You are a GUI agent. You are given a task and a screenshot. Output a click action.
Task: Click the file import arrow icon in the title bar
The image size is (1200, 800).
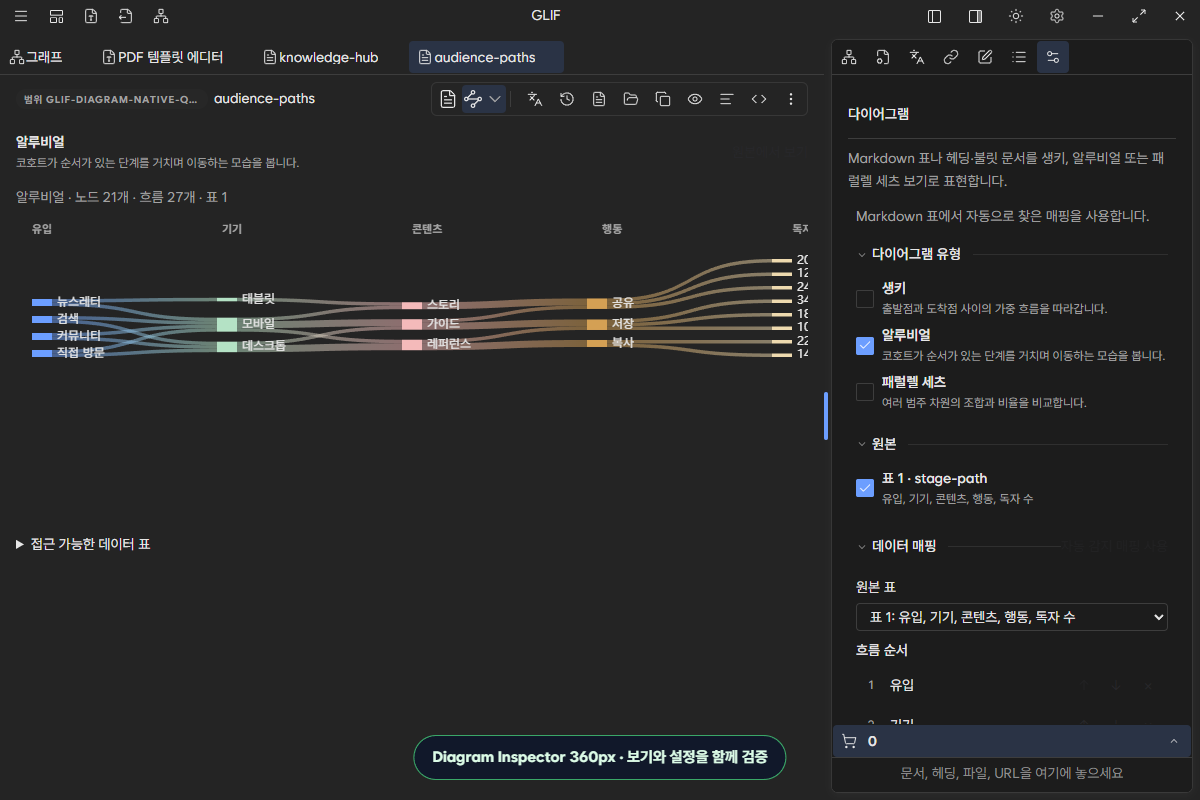[126, 16]
